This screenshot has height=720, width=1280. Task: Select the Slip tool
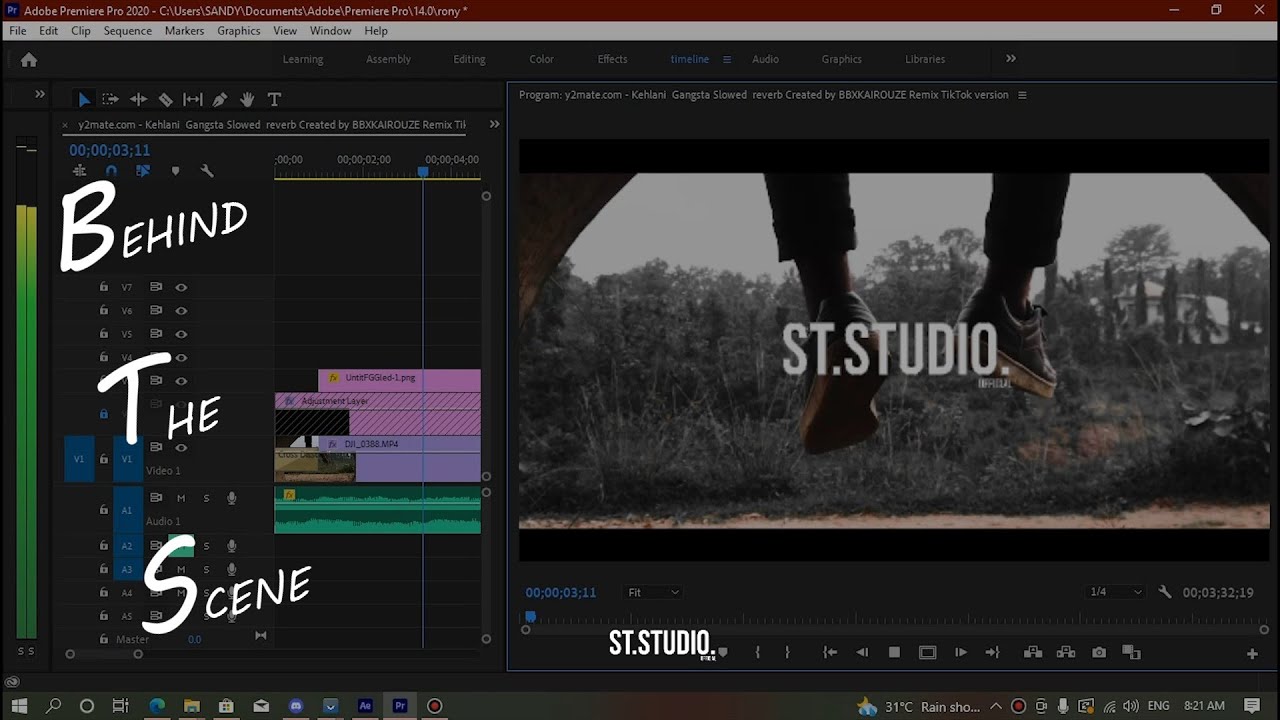coord(193,99)
